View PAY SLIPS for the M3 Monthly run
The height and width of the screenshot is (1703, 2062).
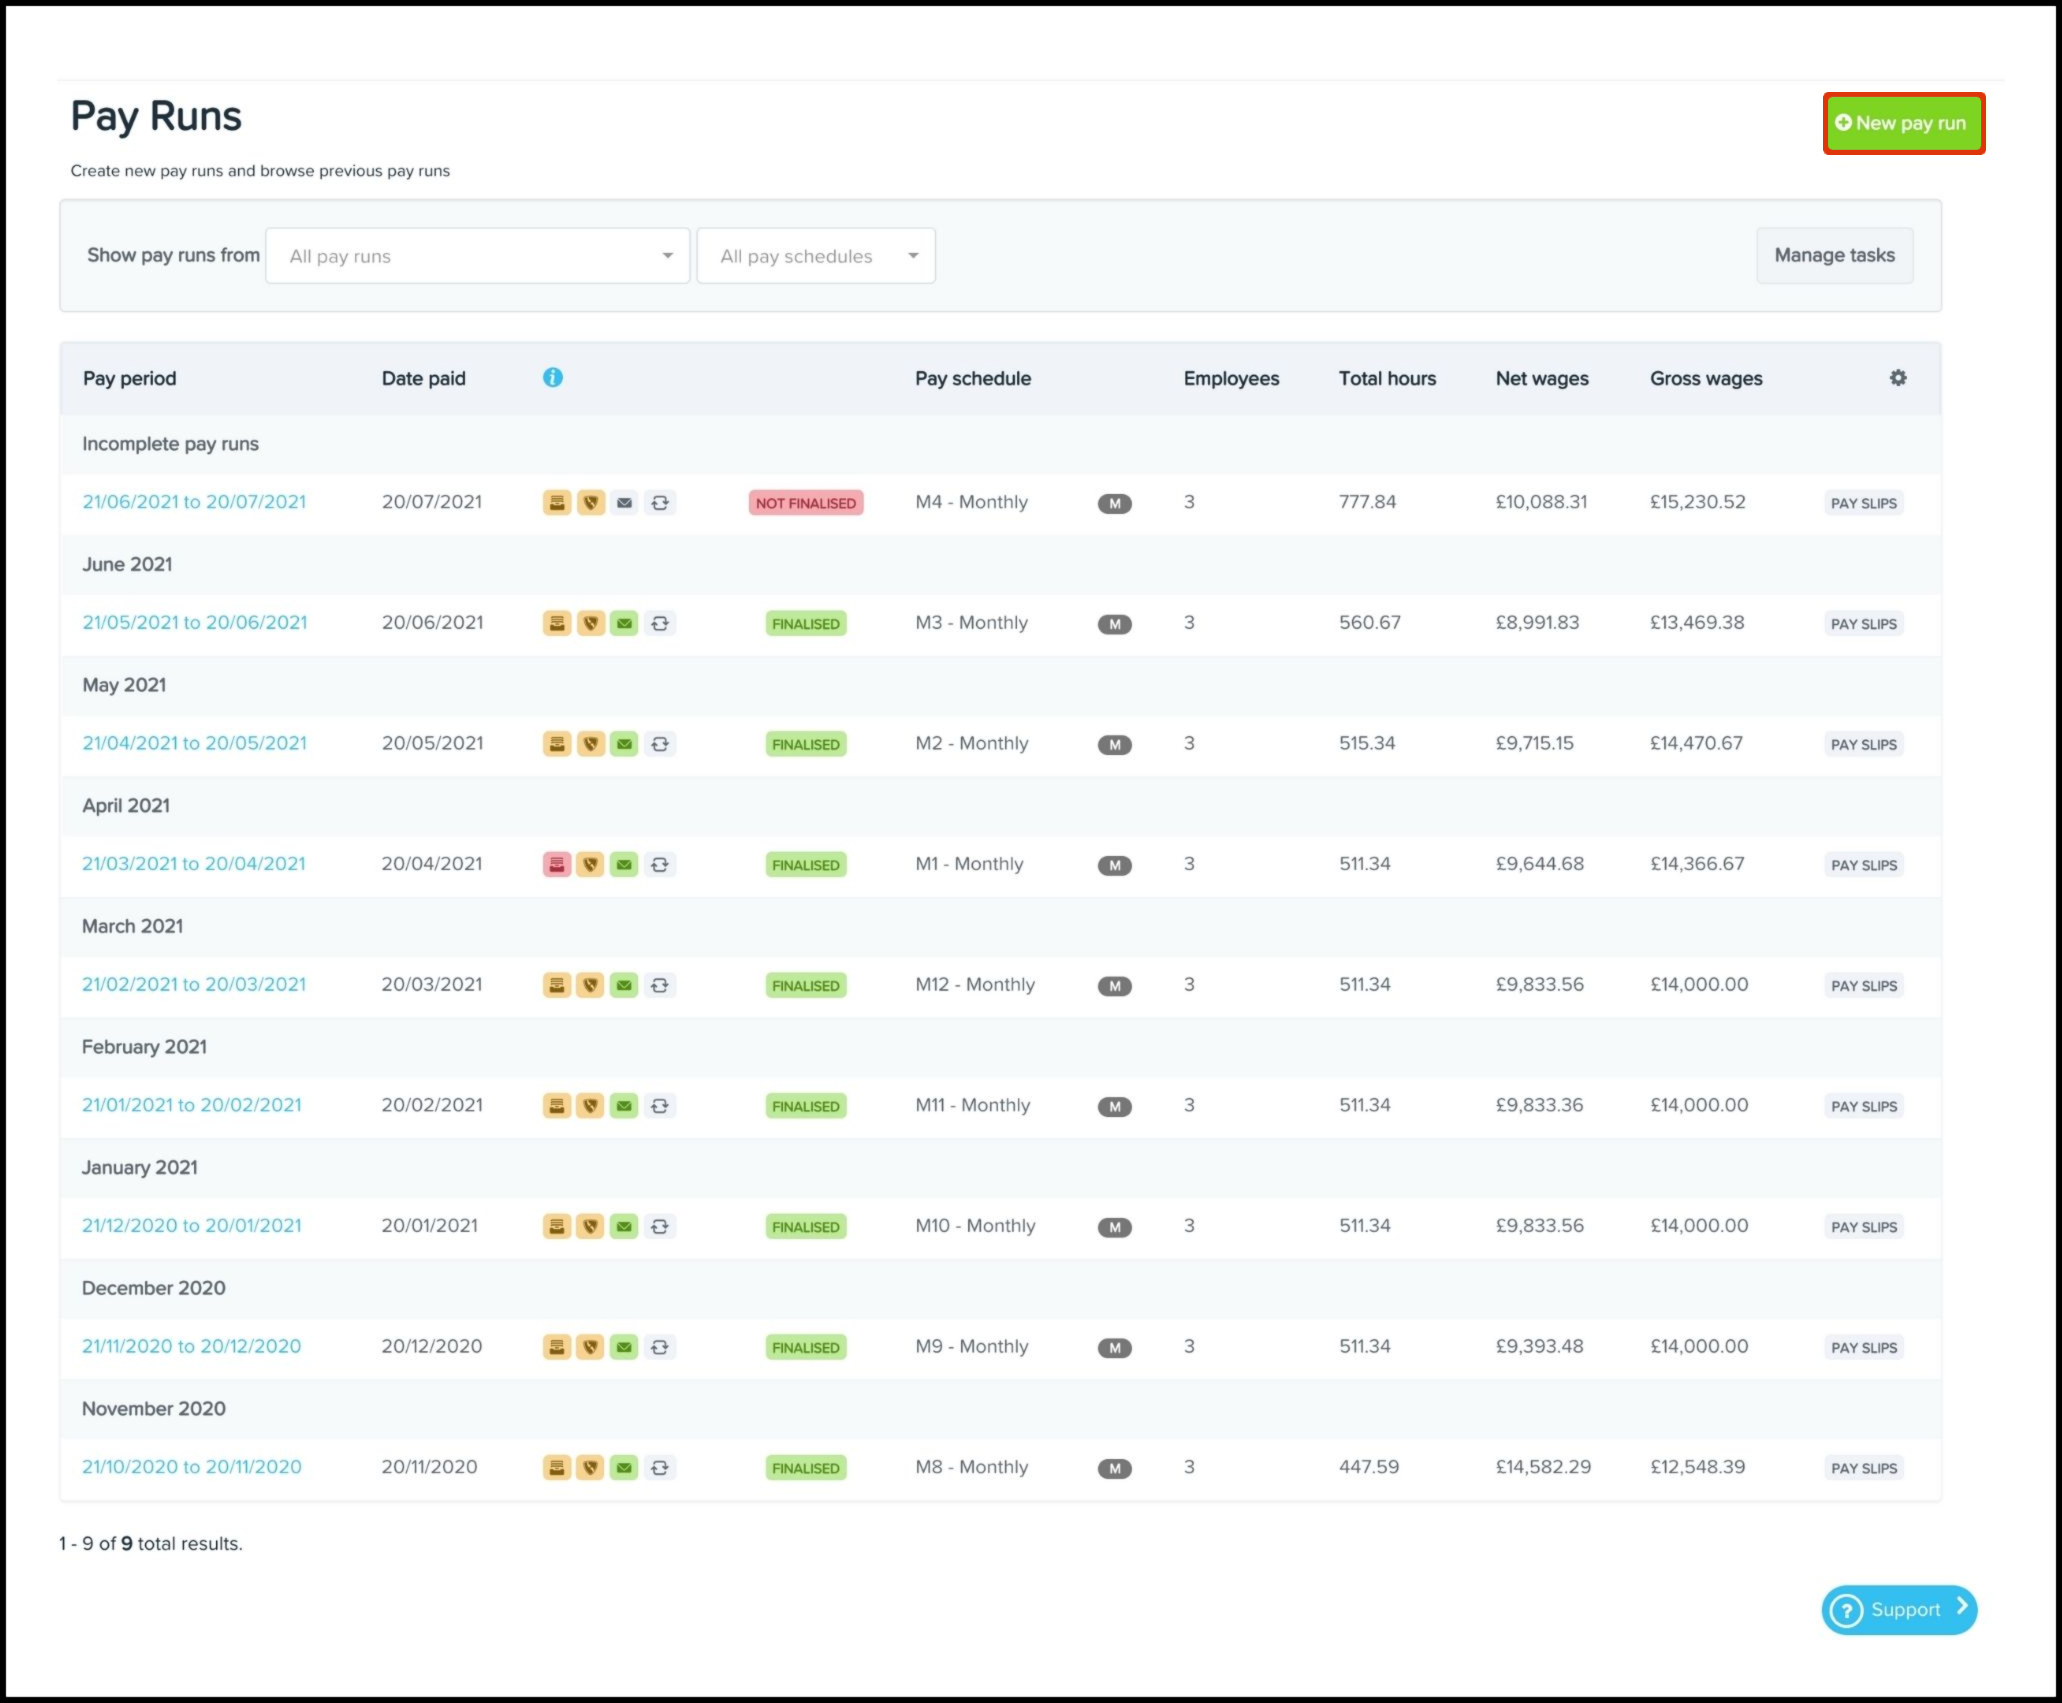[1863, 624]
